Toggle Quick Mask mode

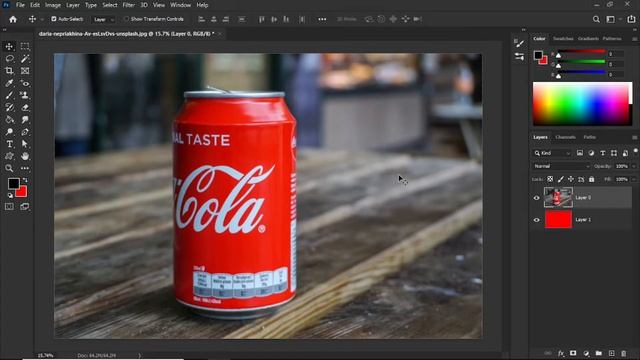pos(9,207)
